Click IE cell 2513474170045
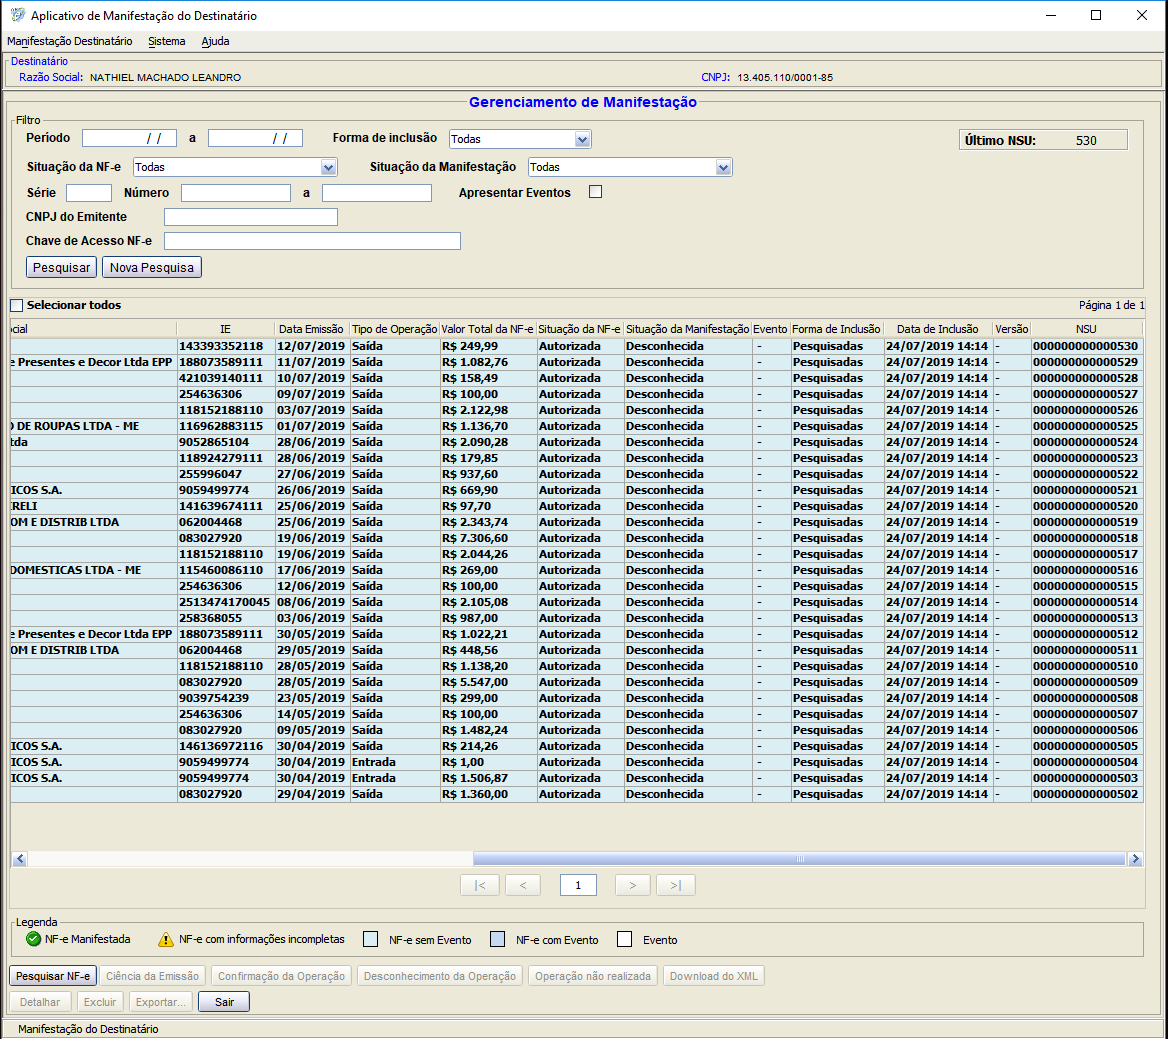This screenshot has height=1039, width=1168. (224, 603)
